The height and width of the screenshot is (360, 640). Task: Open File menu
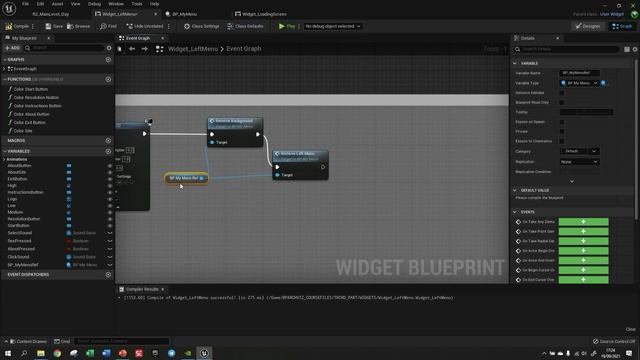tap(25, 4)
